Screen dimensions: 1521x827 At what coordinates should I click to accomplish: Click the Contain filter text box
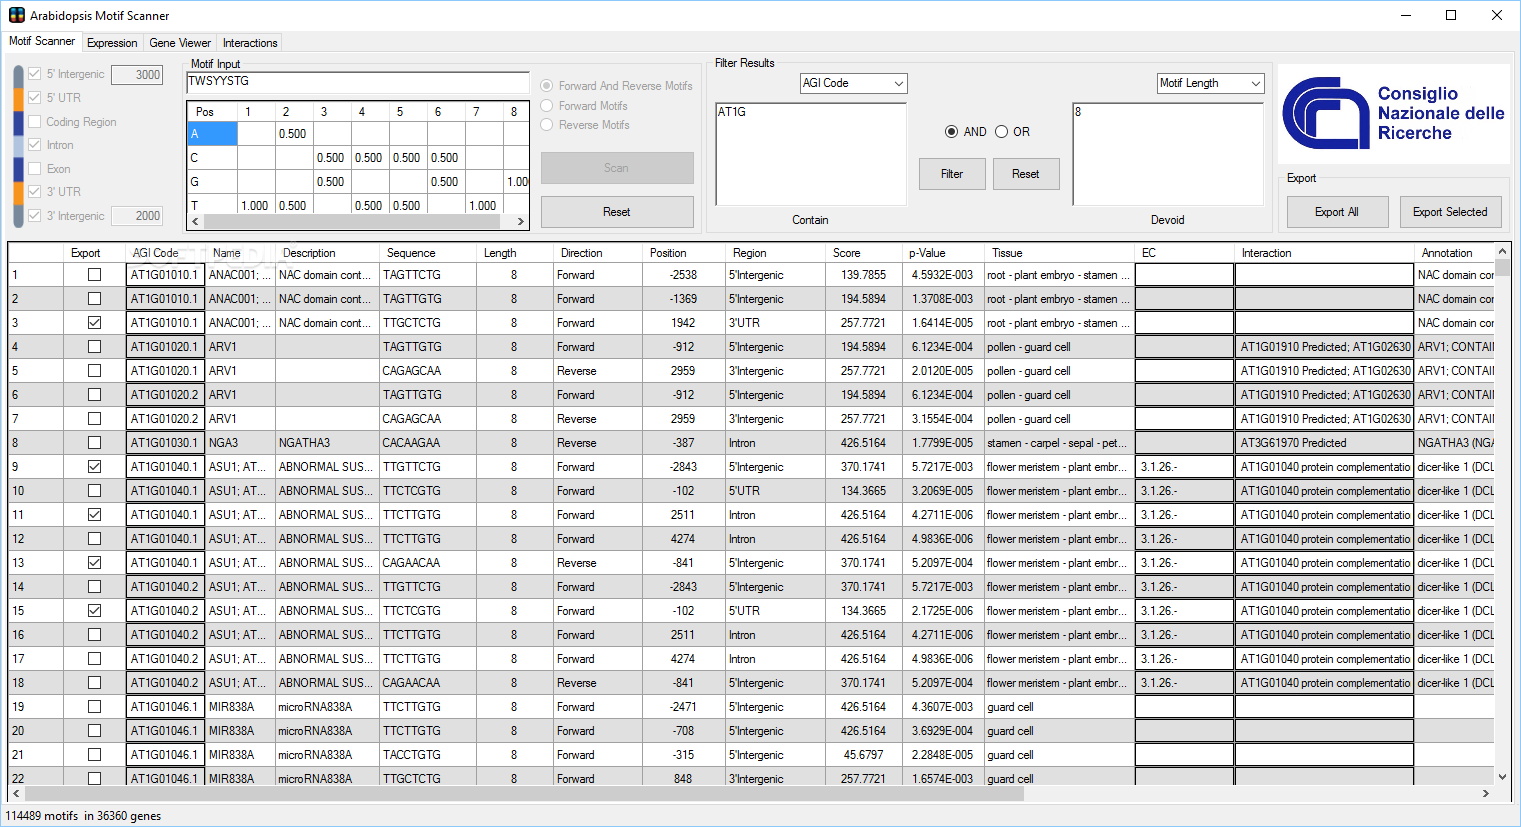[811, 154]
